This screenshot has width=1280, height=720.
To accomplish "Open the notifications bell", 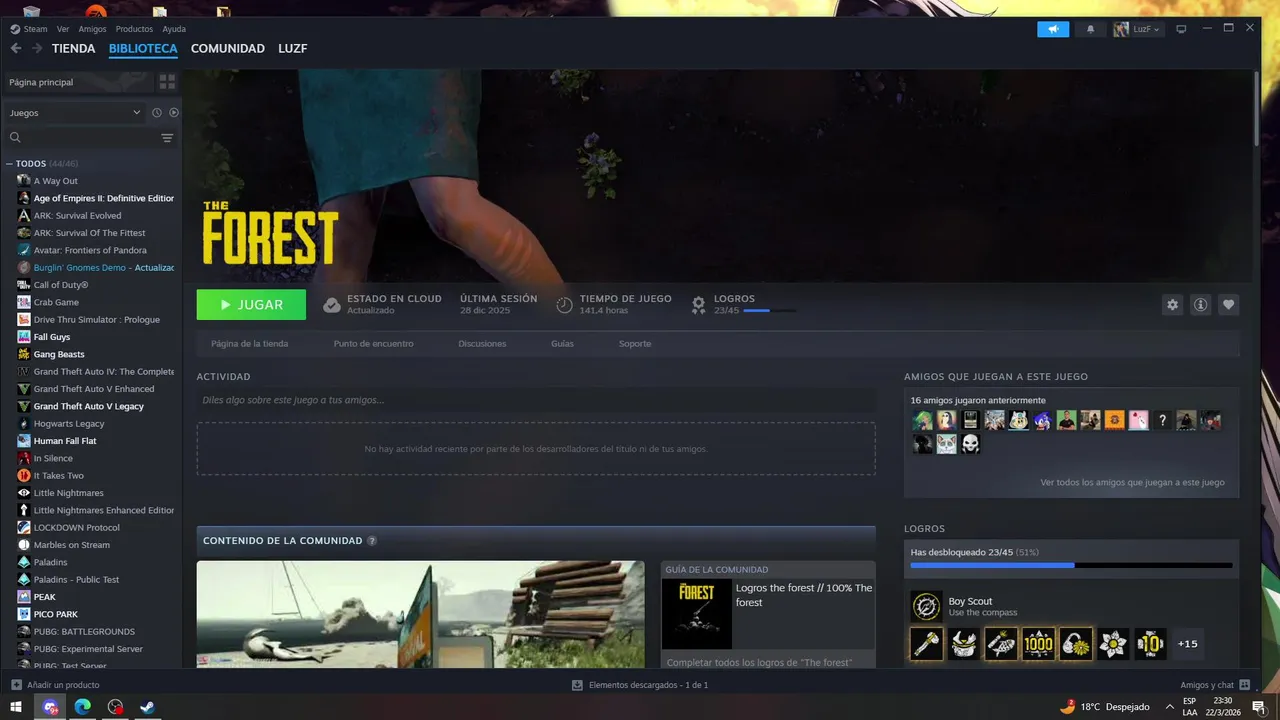I will [x=1090, y=29].
